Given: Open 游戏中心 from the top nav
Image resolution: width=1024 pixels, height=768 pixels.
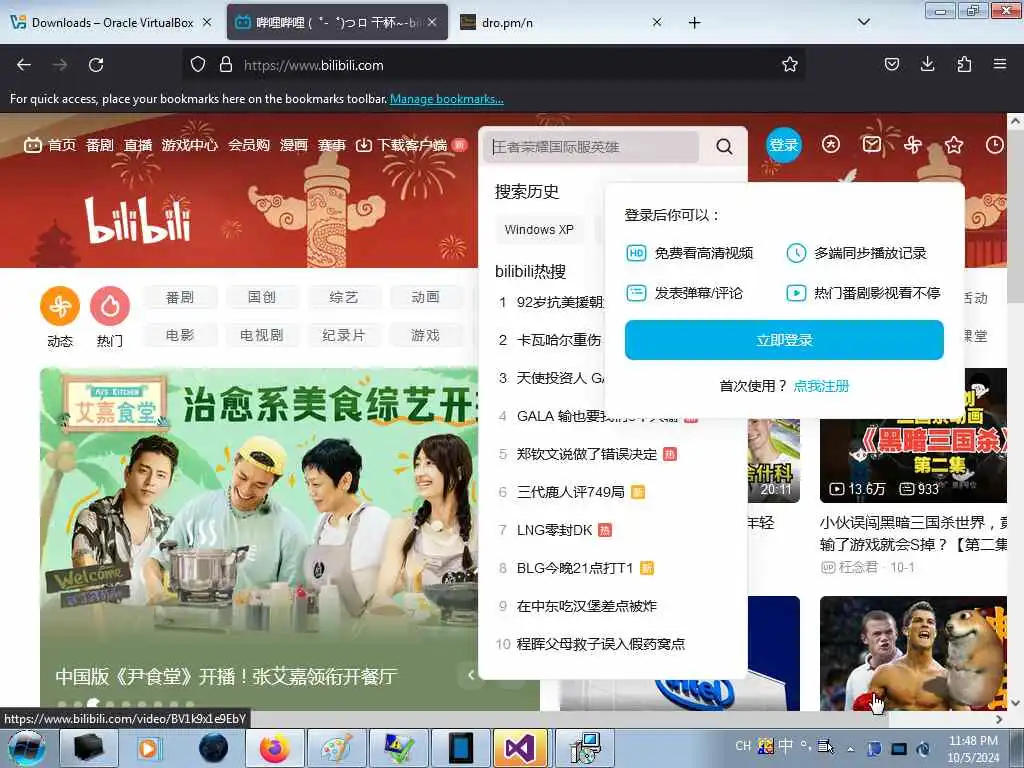Looking at the screenshot, I should pos(189,145).
